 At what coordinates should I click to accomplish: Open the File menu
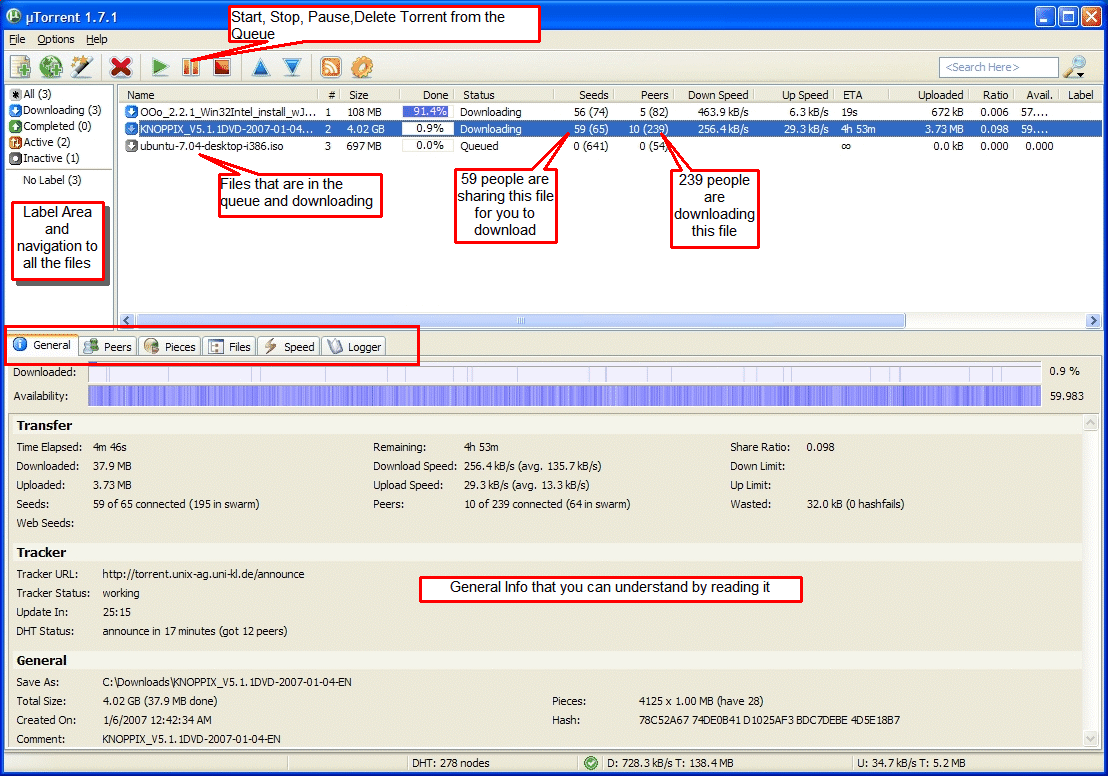tap(17, 39)
